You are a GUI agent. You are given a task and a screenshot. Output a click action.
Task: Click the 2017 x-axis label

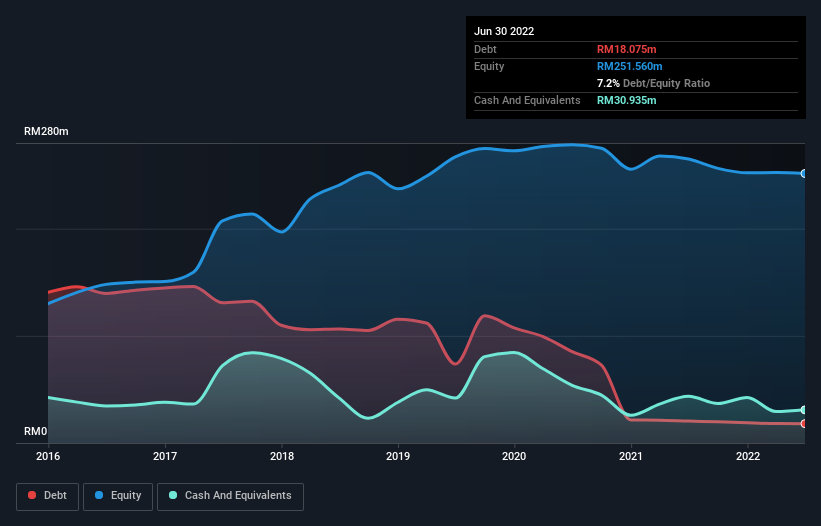point(165,456)
